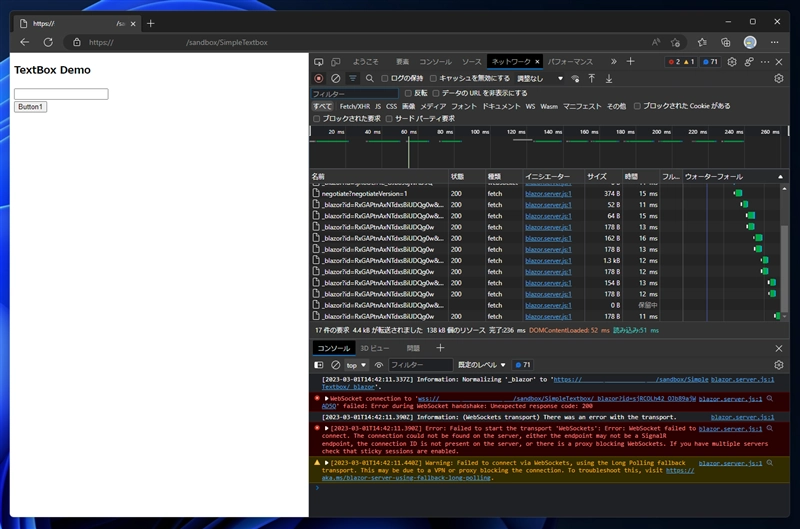Filter requests by Fetch/XHR
Image resolution: width=800 pixels, height=529 pixels.
click(355, 106)
